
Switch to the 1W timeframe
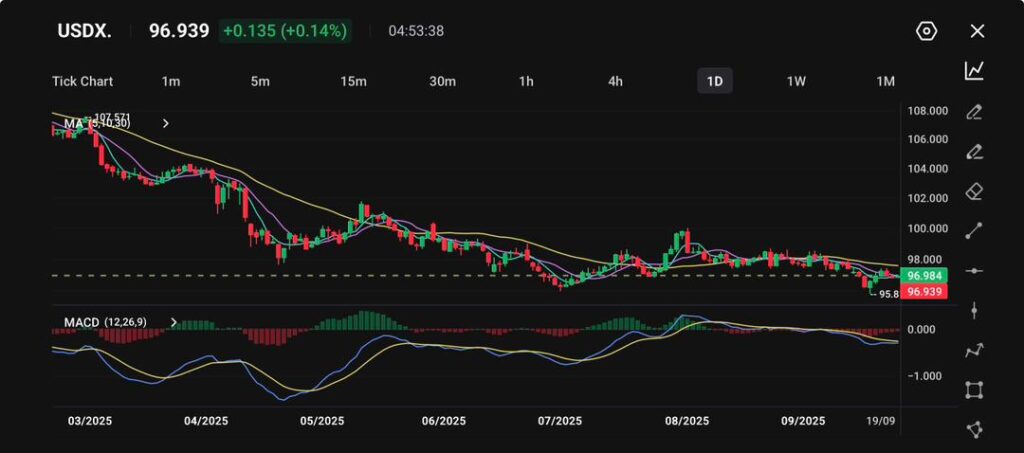click(796, 81)
